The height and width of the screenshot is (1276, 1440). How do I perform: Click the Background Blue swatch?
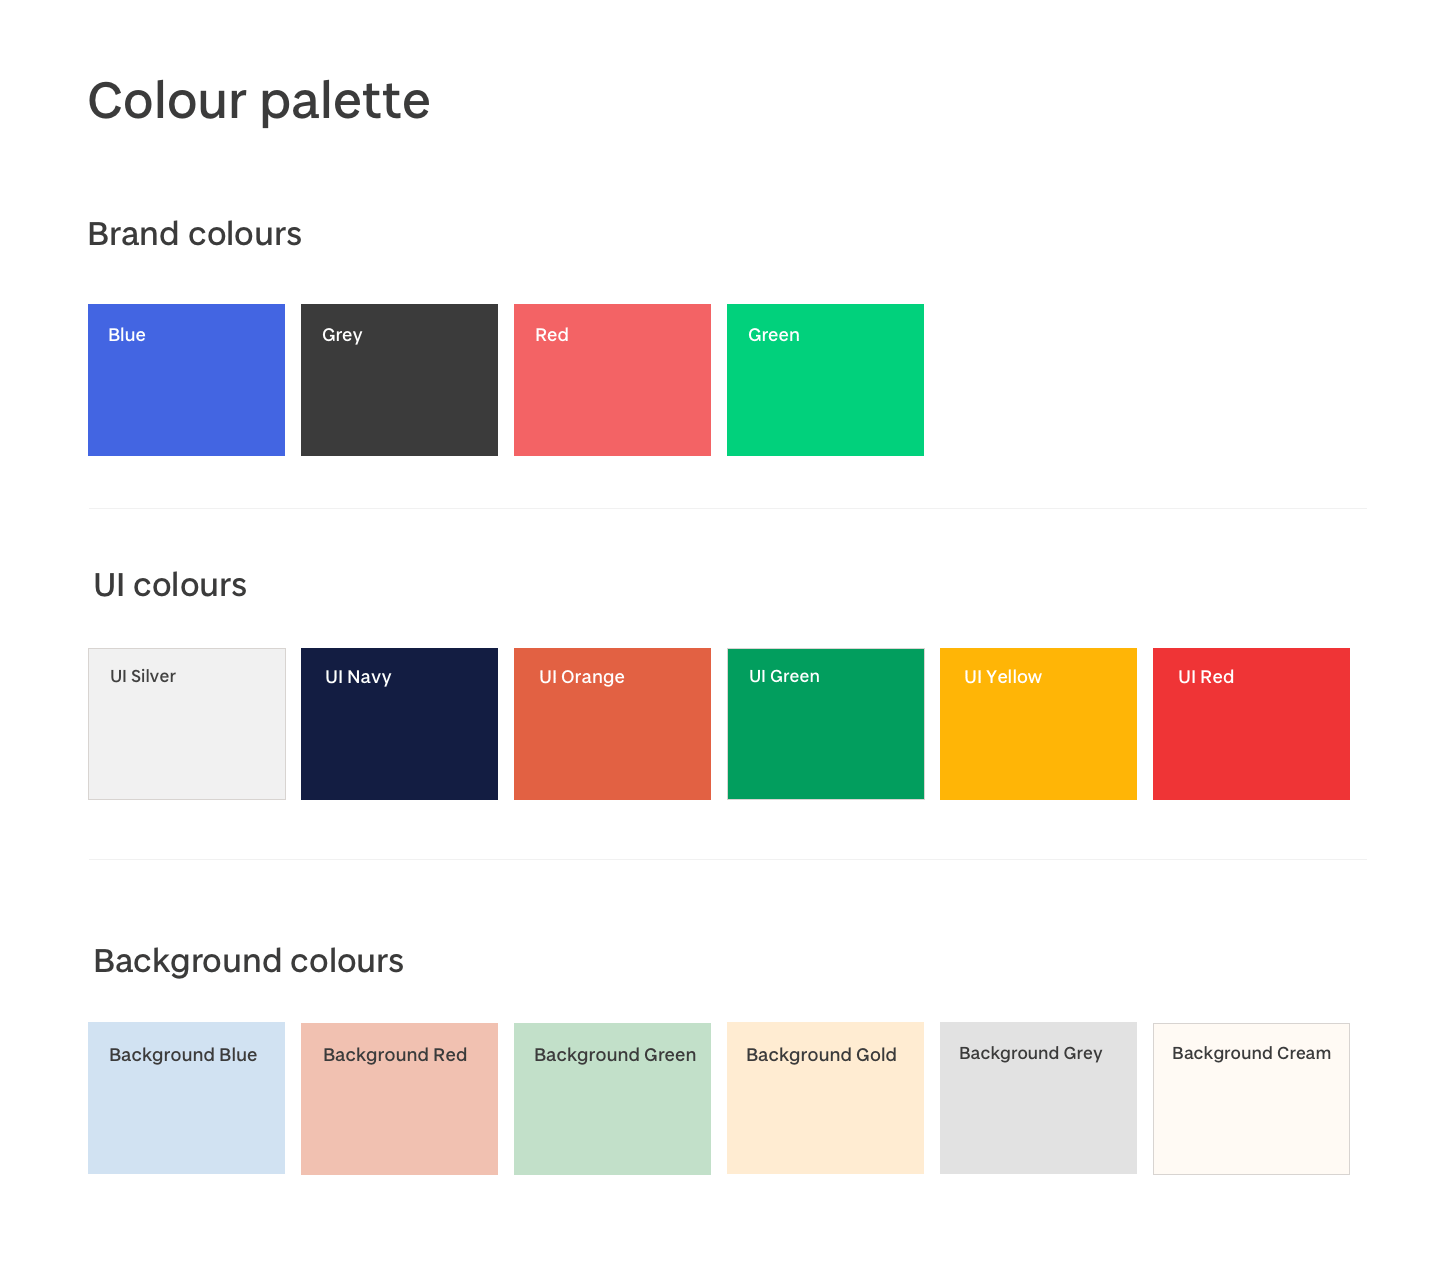point(186,1098)
